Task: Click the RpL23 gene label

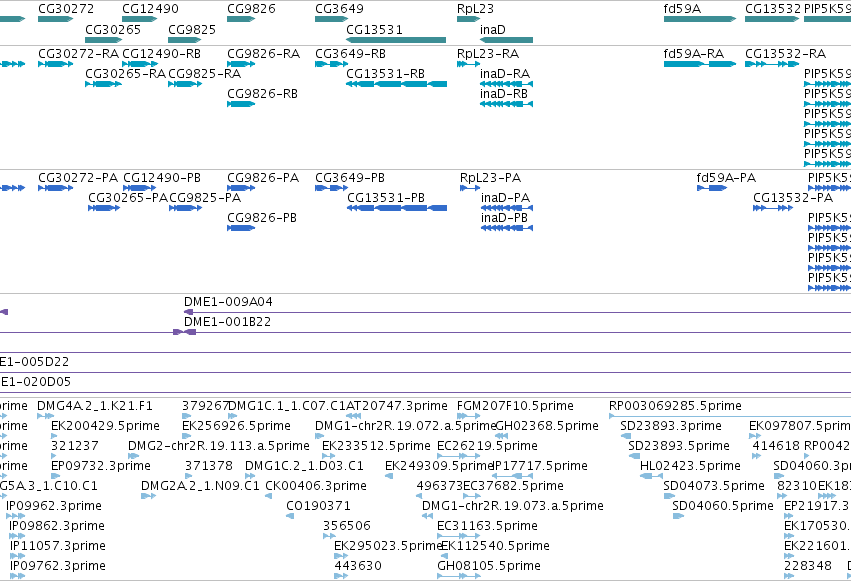Action: click(475, 9)
